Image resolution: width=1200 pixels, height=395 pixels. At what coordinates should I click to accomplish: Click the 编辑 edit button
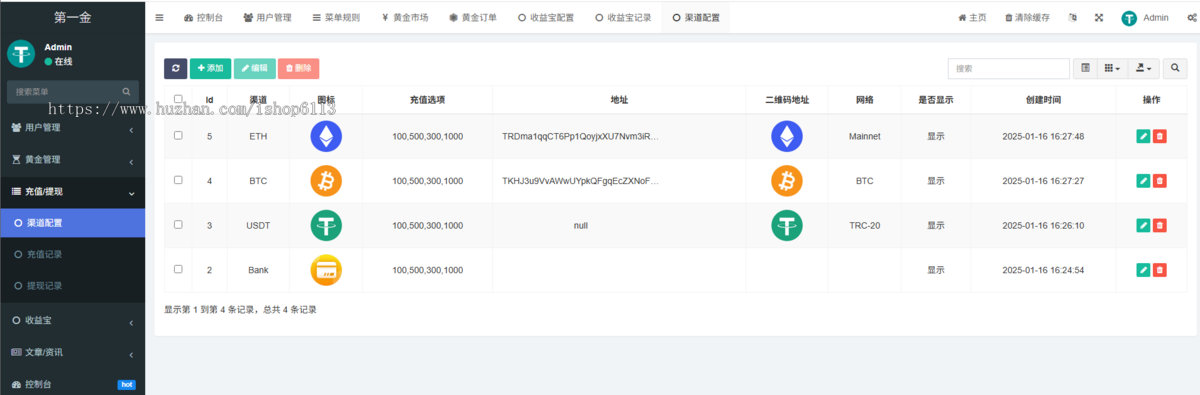pyautogui.click(x=254, y=68)
